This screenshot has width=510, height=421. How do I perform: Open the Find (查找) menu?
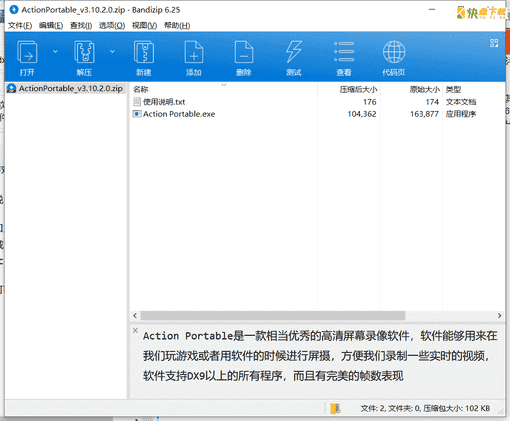[81, 26]
